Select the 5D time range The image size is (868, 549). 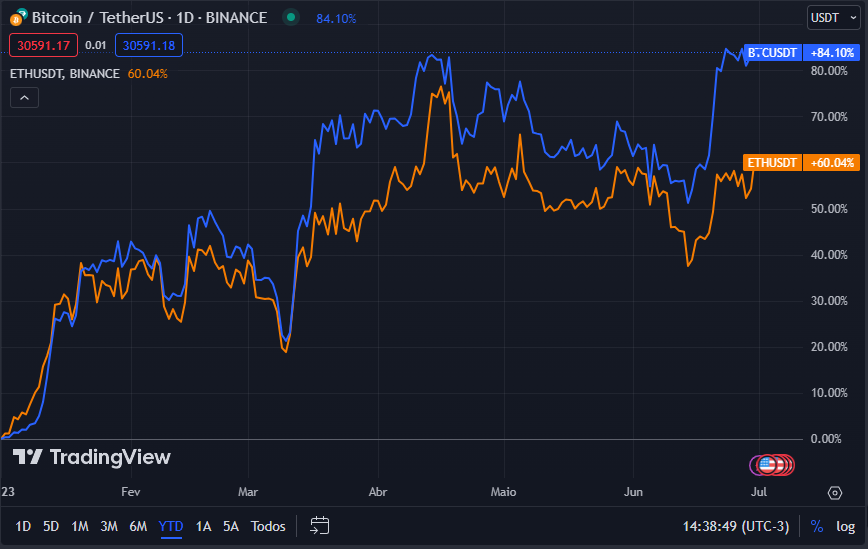(51, 526)
